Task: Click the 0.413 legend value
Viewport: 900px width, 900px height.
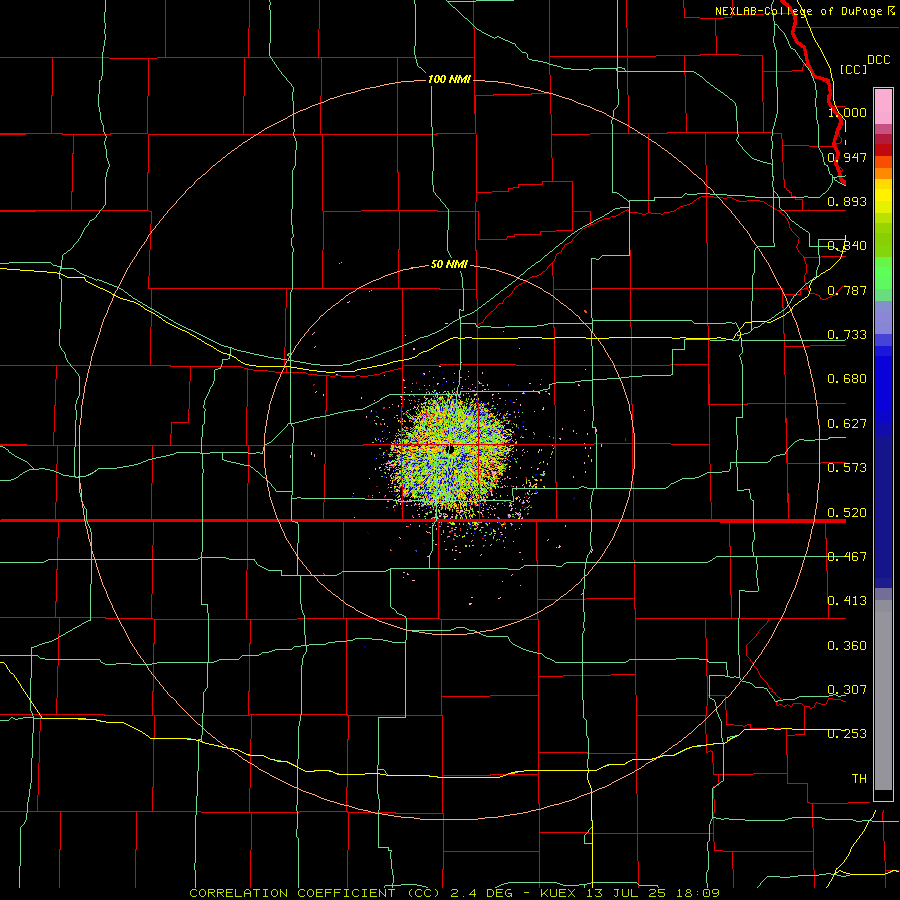Action: 847,601
